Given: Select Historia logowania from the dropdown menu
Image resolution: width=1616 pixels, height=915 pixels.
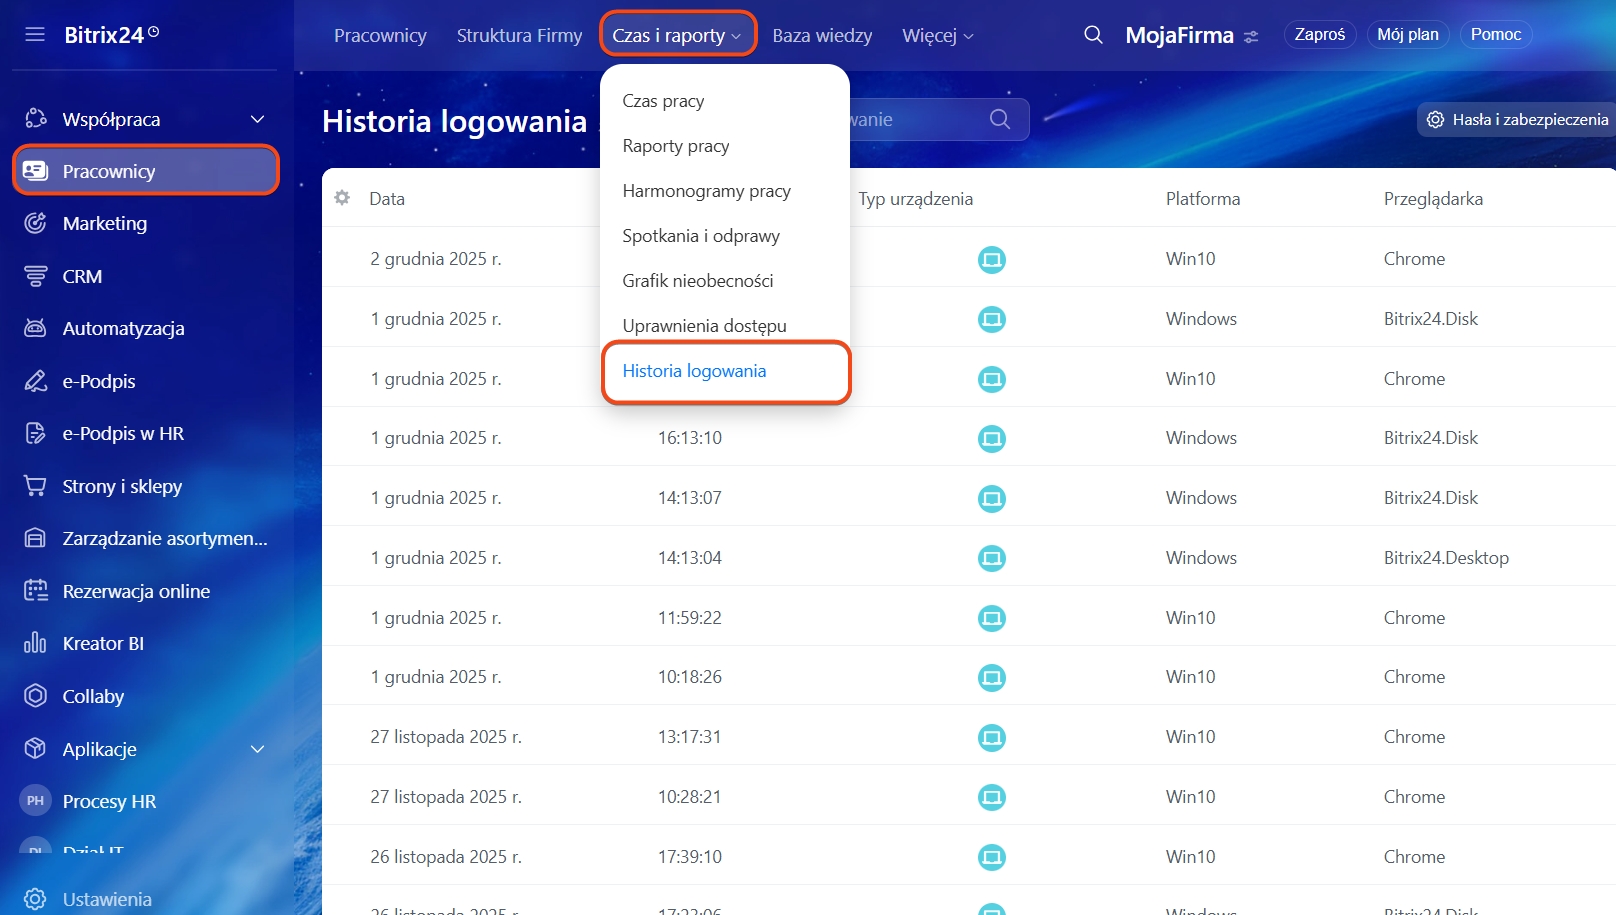Looking at the screenshot, I should tap(694, 371).
